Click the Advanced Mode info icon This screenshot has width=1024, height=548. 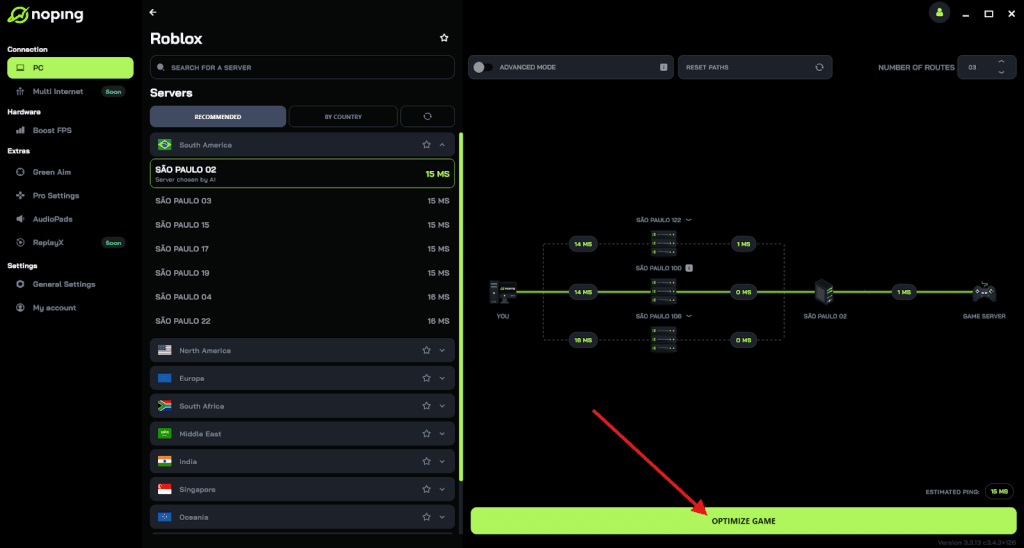coord(664,67)
